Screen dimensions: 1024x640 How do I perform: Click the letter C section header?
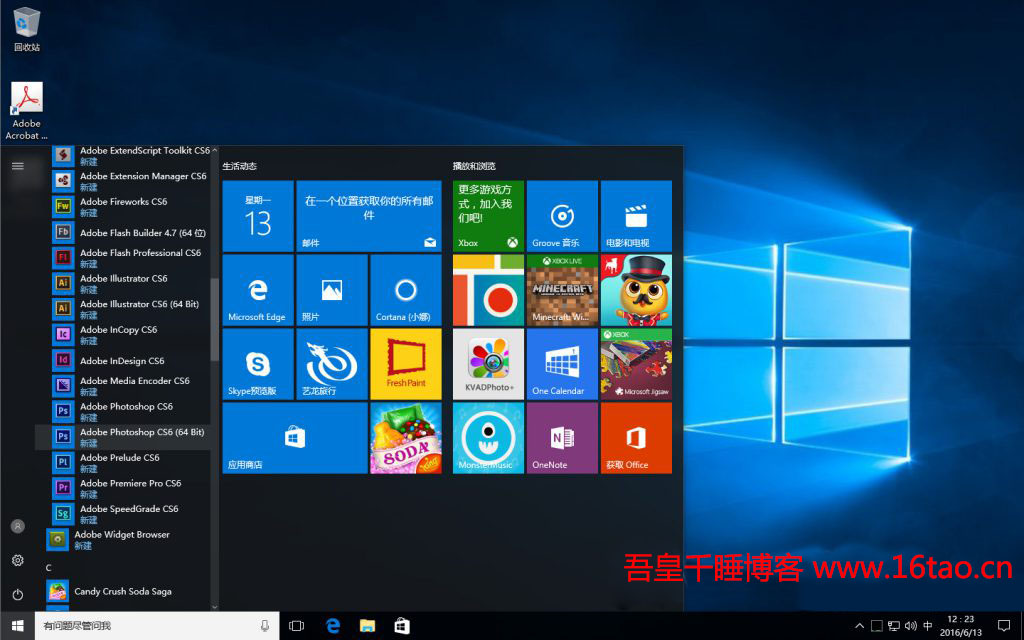(48, 567)
